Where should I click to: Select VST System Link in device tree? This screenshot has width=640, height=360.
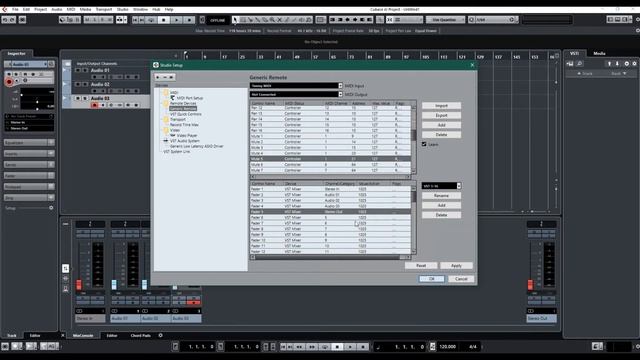(176, 151)
